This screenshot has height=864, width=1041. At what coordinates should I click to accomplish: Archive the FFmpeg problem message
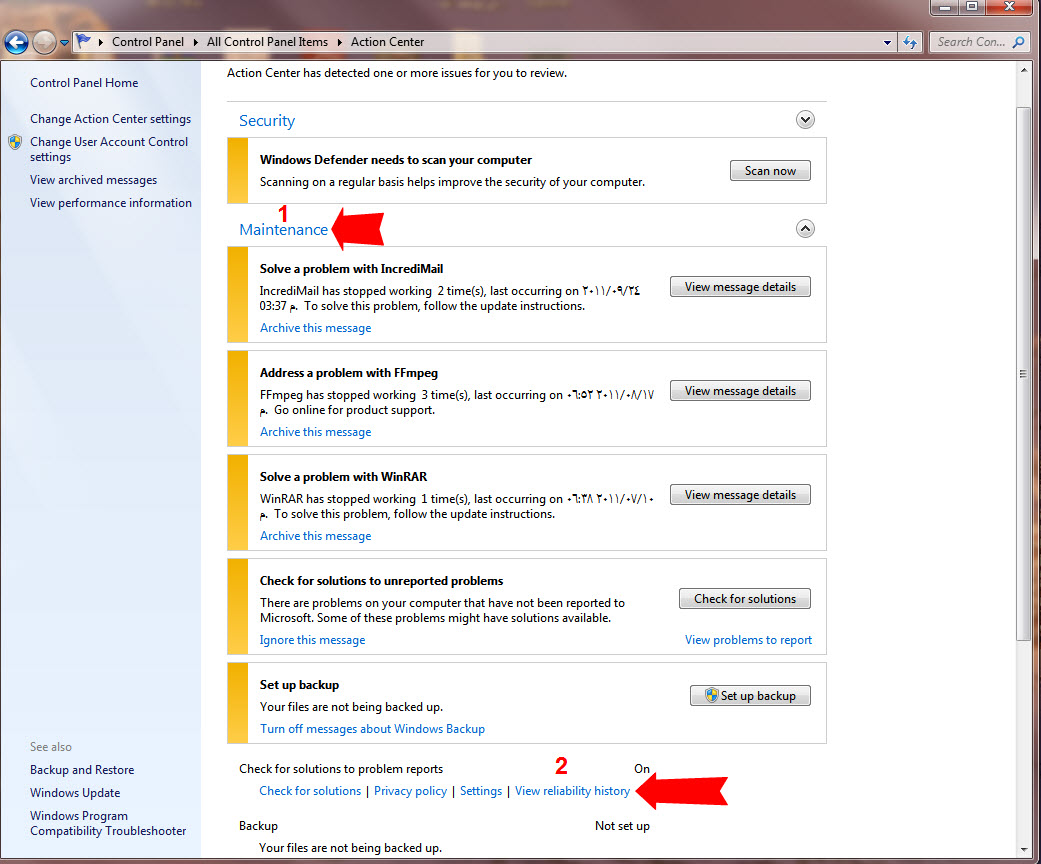[x=315, y=432]
